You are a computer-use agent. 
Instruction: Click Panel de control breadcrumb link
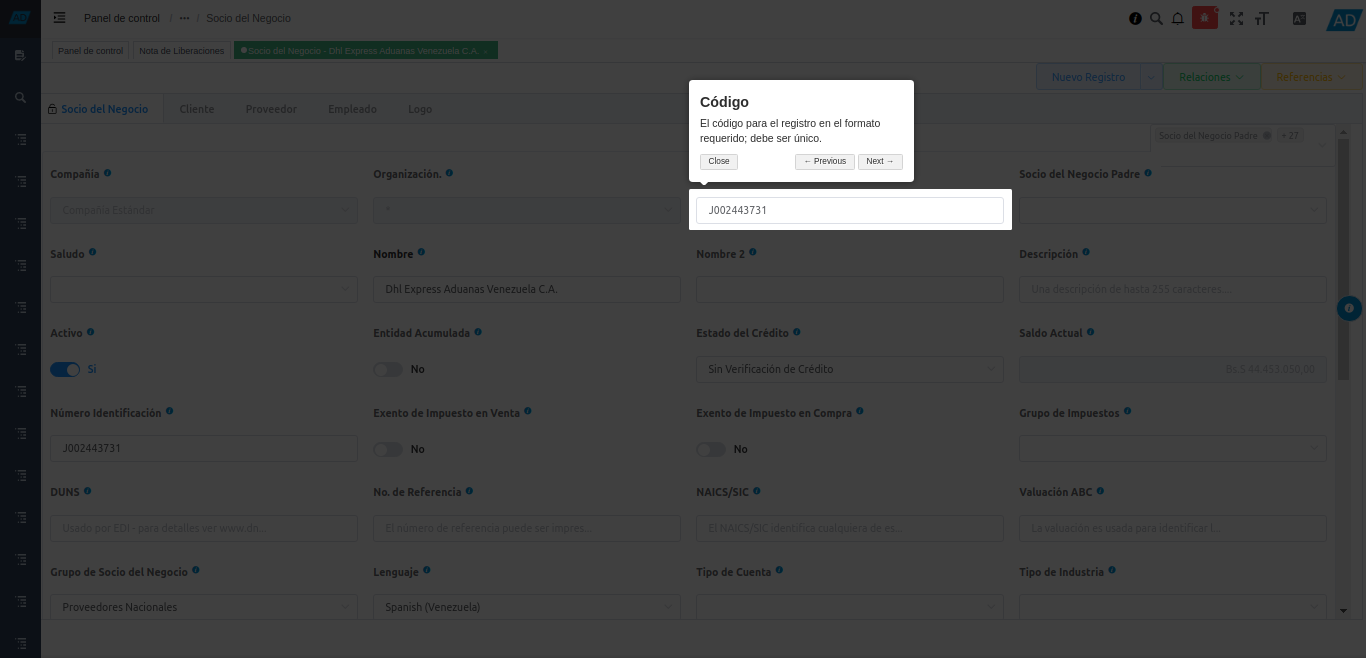(x=122, y=18)
